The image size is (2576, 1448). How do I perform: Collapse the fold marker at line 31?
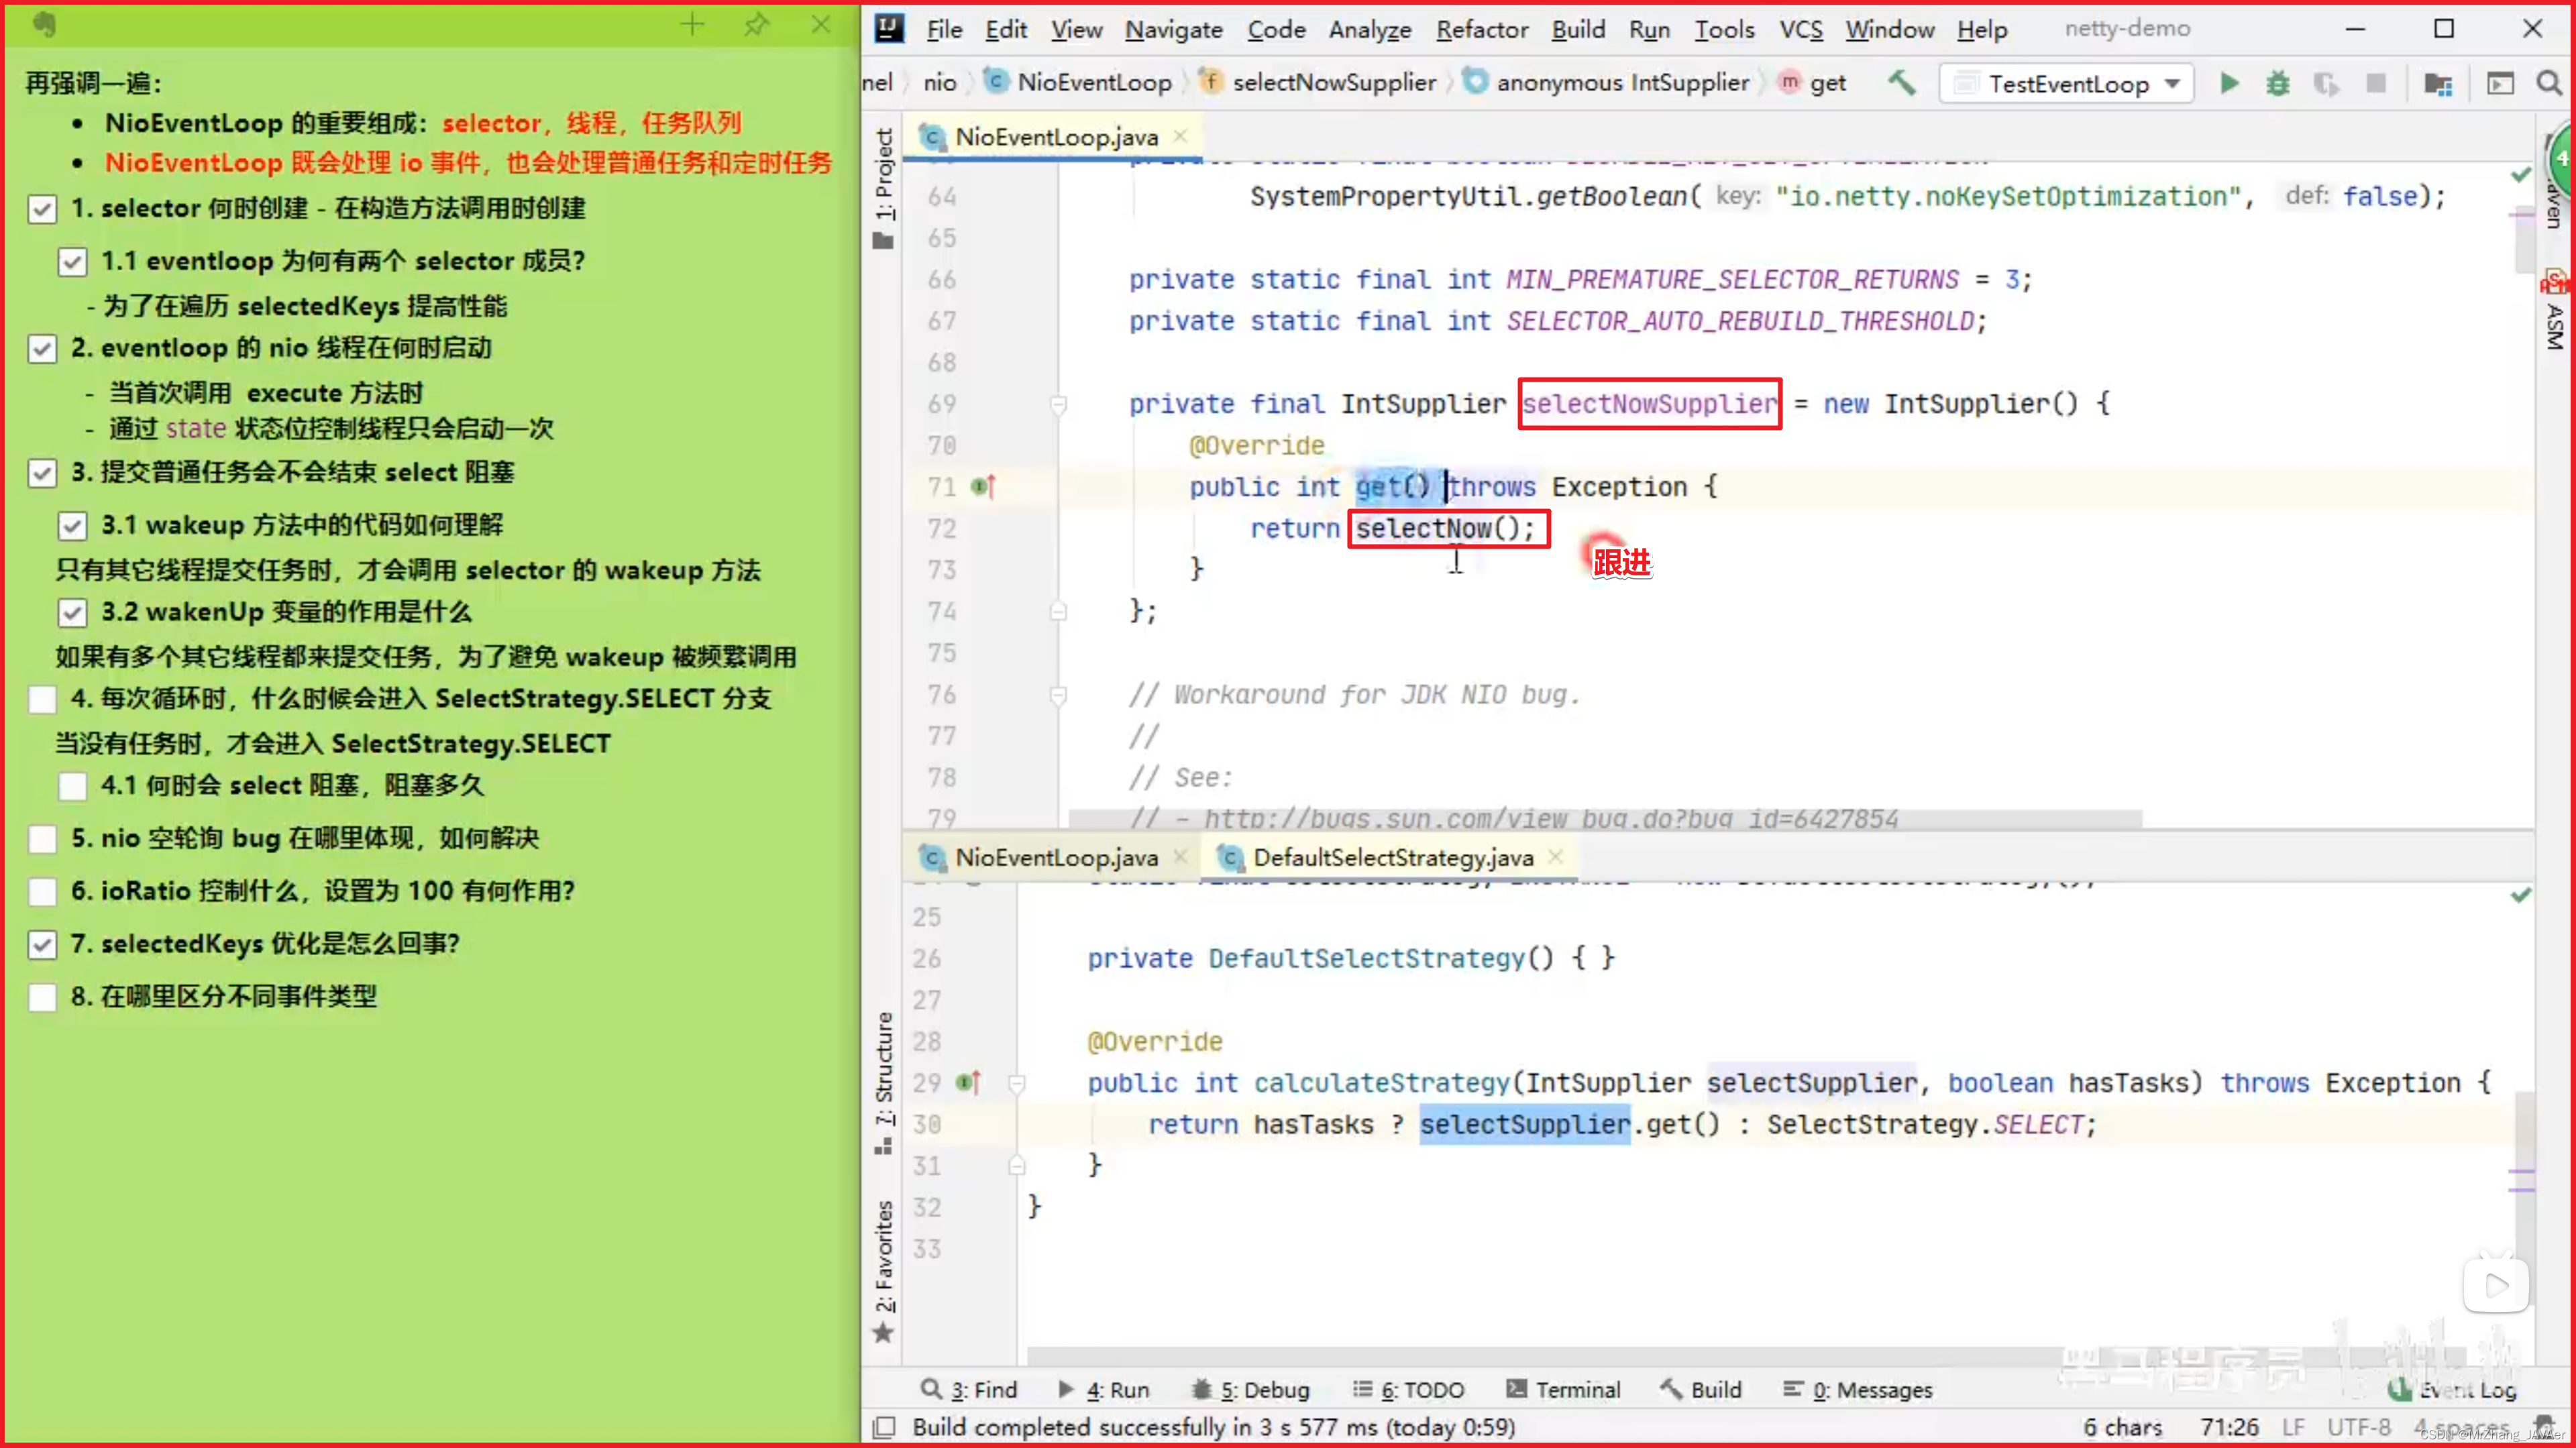(1017, 1165)
